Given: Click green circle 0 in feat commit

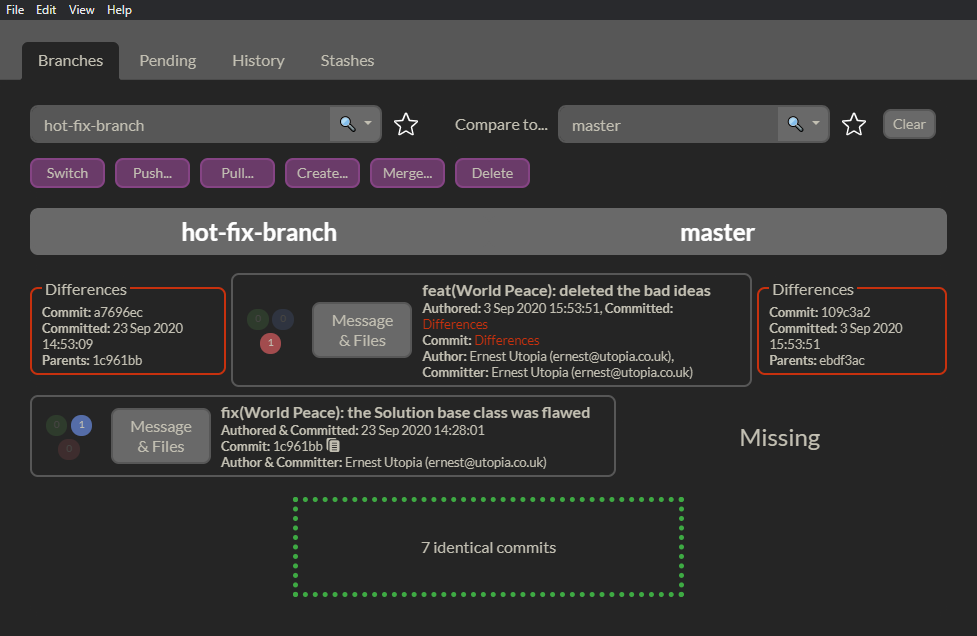Looking at the screenshot, I should click(258, 319).
